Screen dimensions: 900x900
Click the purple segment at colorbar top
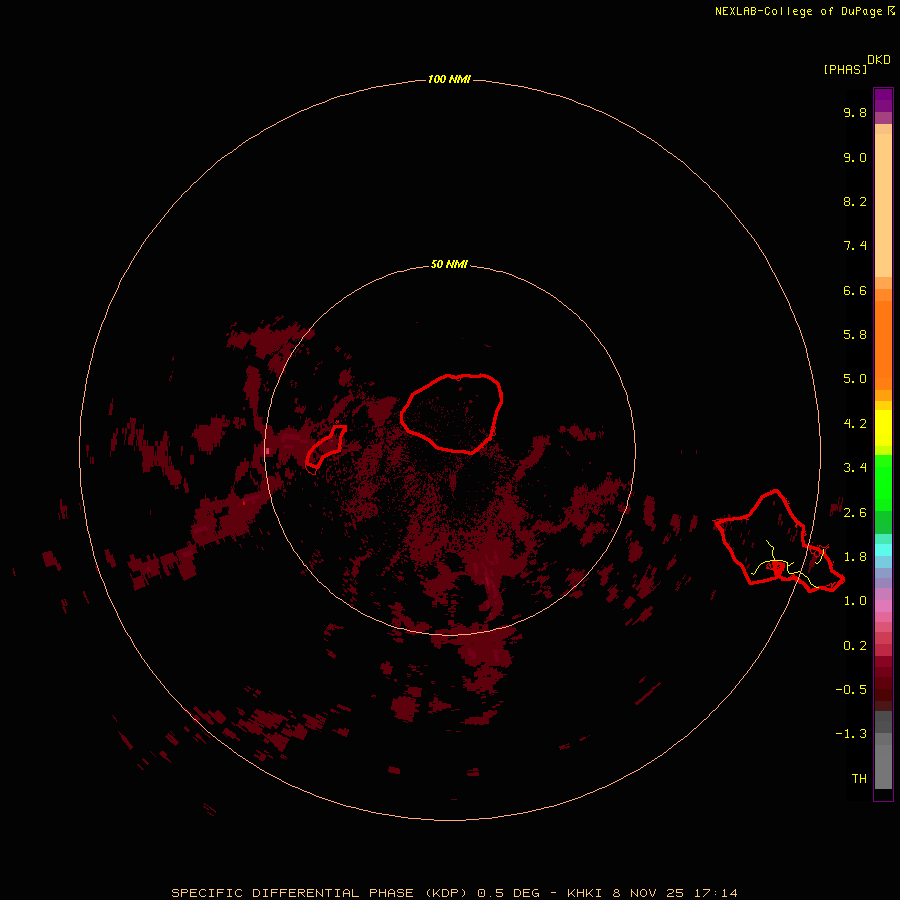[883, 100]
